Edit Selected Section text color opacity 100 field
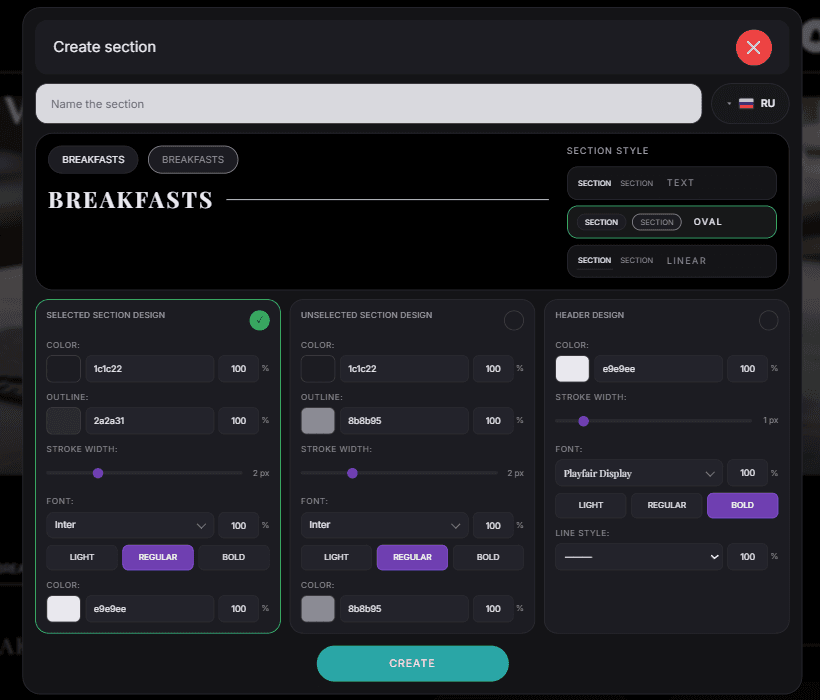 tap(238, 609)
